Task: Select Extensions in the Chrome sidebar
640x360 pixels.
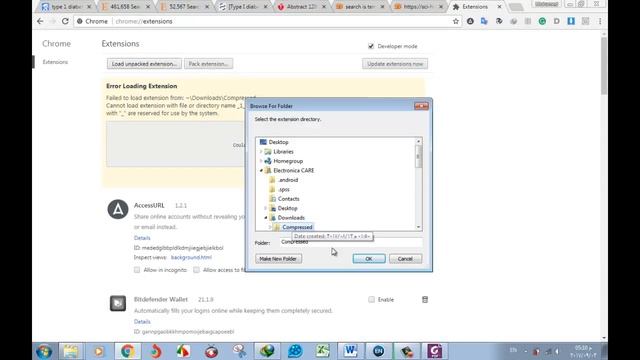Action: click(55, 62)
